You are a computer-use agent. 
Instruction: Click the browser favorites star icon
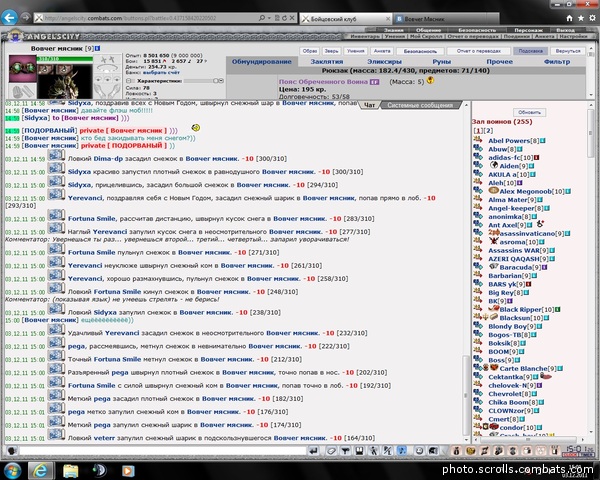click(581, 18)
